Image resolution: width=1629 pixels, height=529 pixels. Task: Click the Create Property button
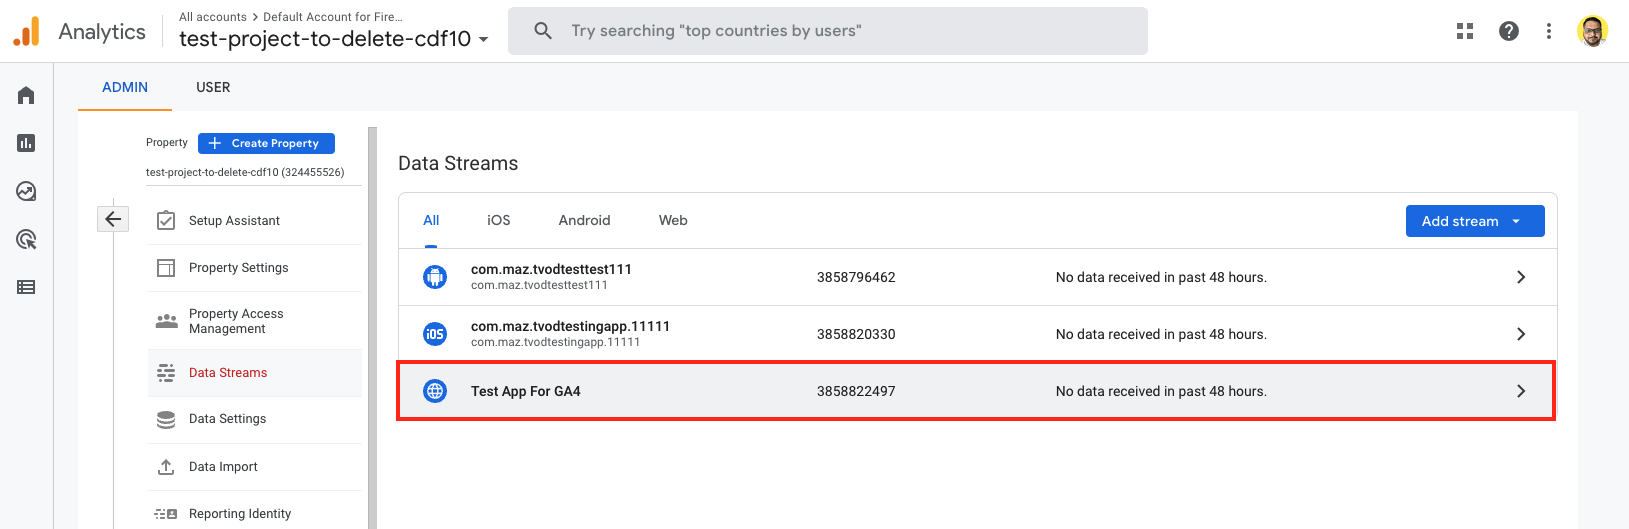click(x=266, y=143)
